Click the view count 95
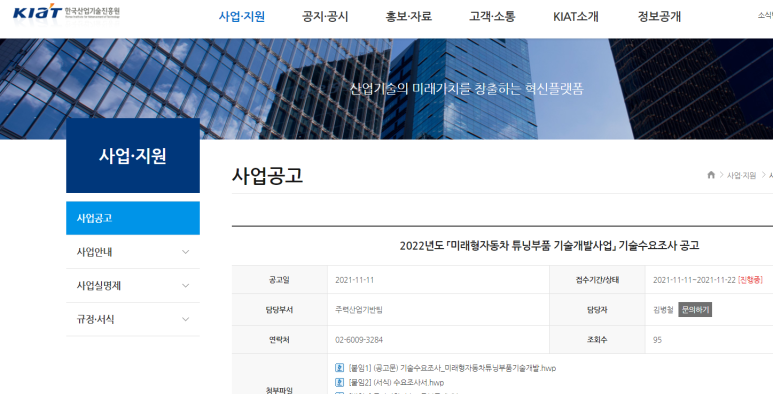 pyautogui.click(x=657, y=340)
